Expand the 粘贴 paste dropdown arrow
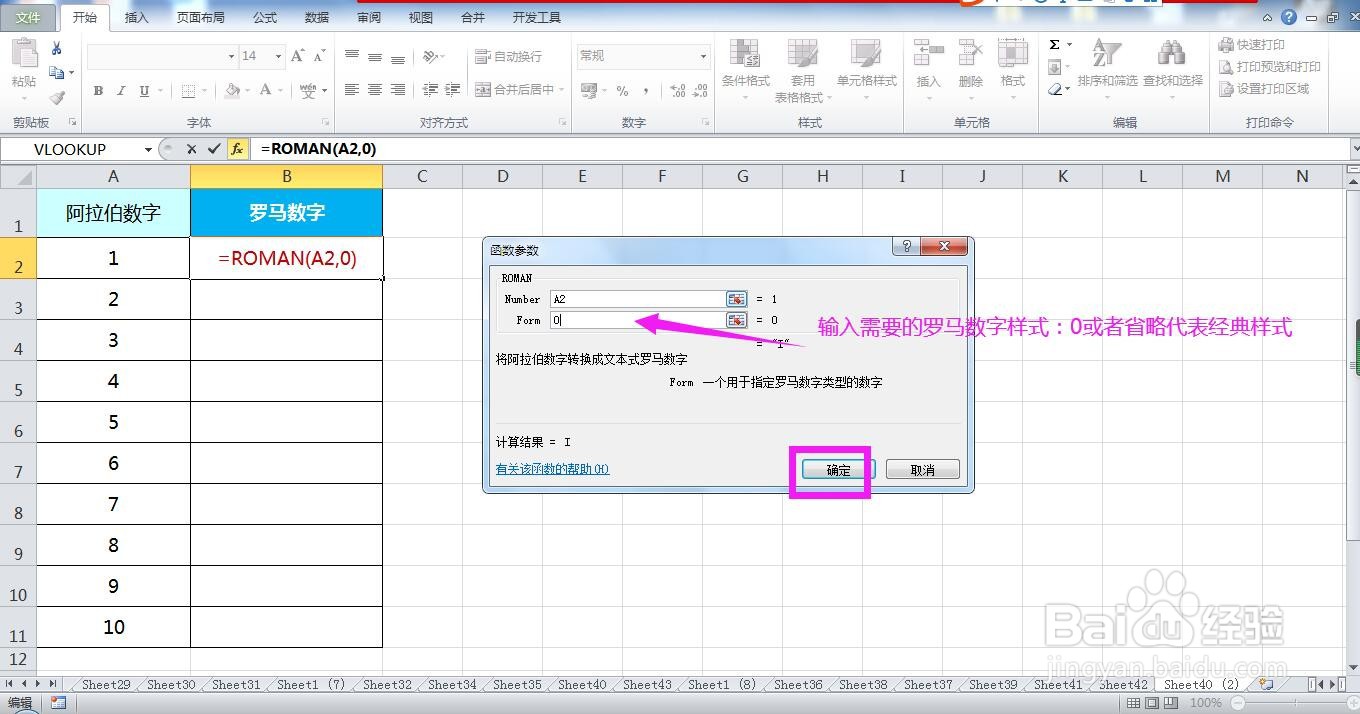Screen dimensions: 1360x714 [x=24, y=98]
